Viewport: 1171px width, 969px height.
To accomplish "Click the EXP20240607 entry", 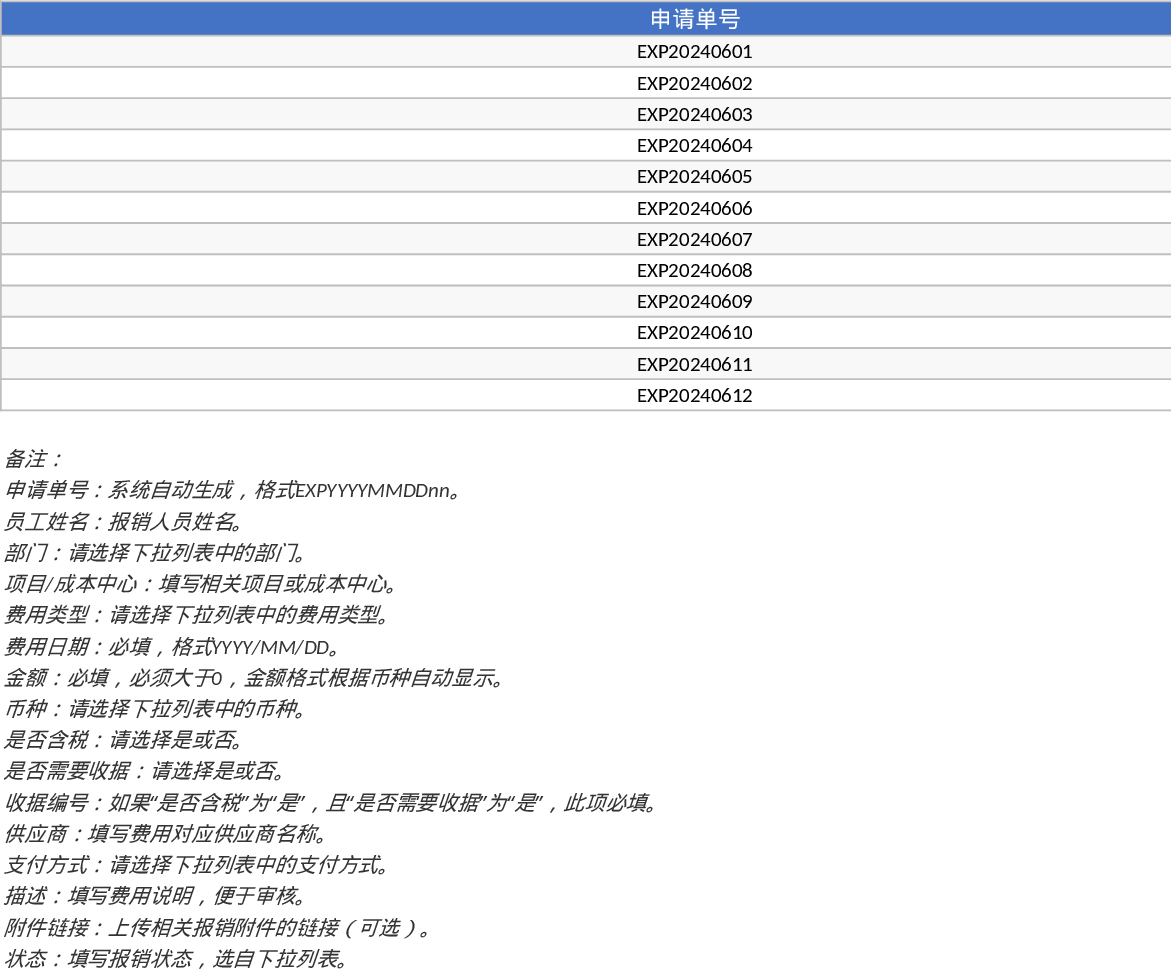I will point(694,239).
